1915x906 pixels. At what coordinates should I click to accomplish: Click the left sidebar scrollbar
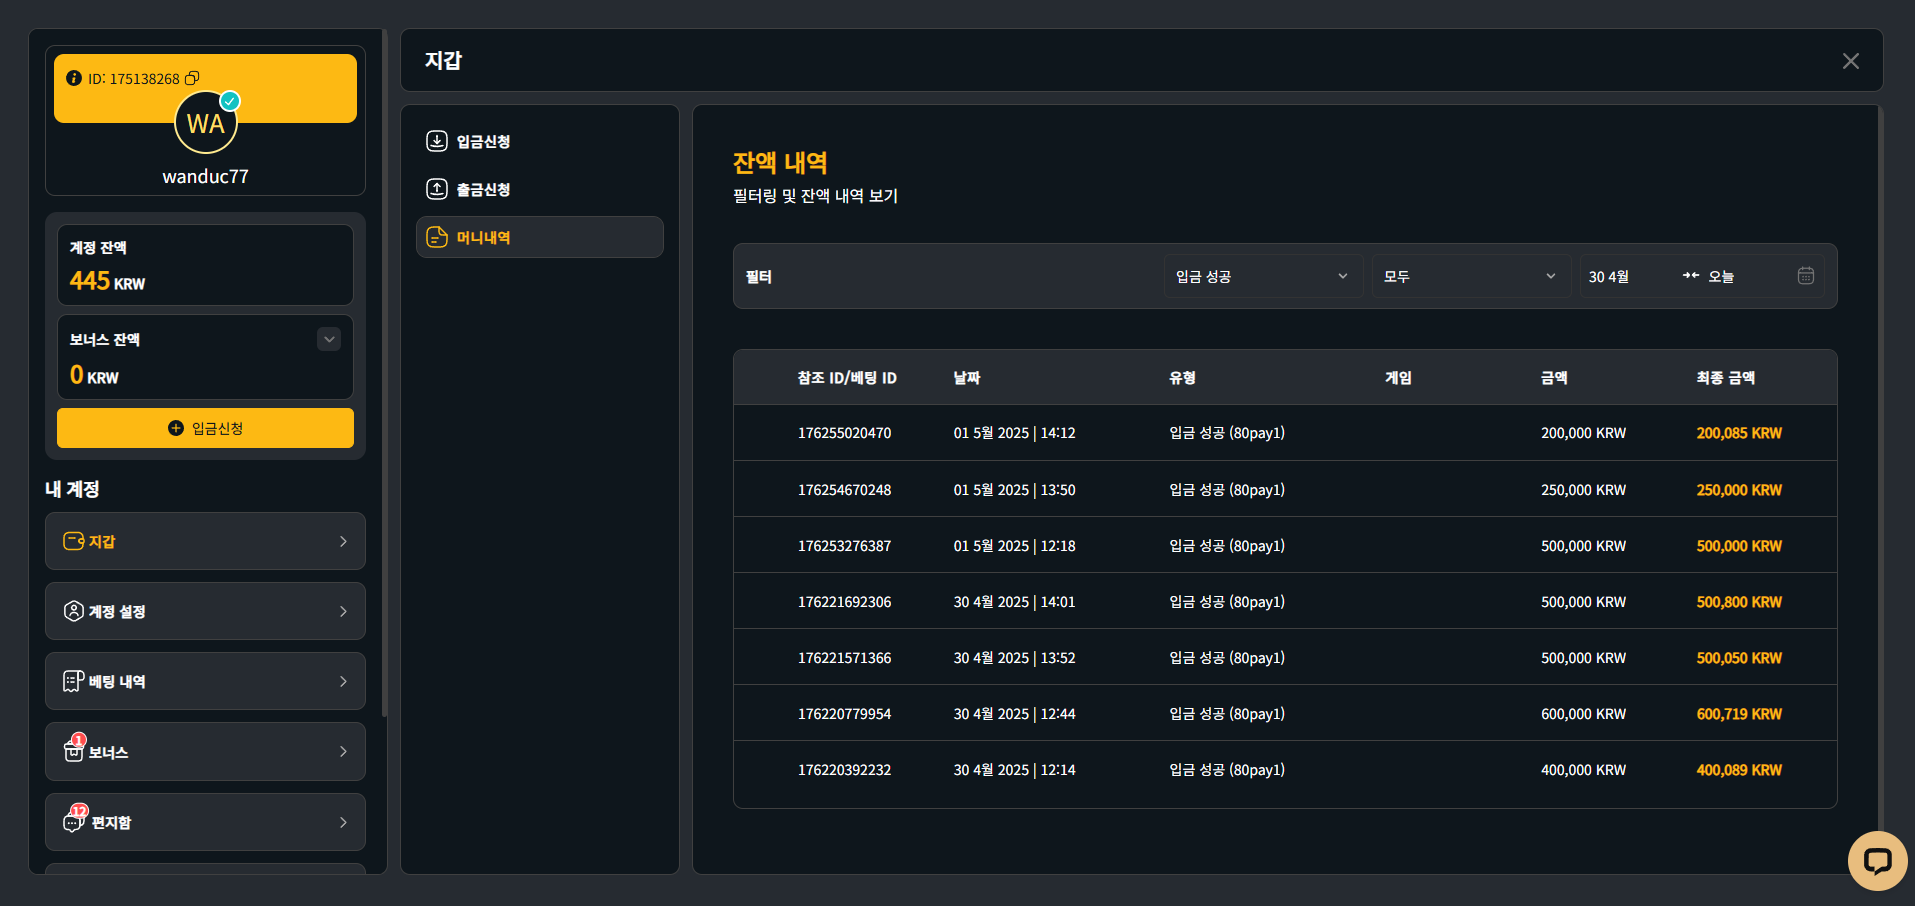384,372
